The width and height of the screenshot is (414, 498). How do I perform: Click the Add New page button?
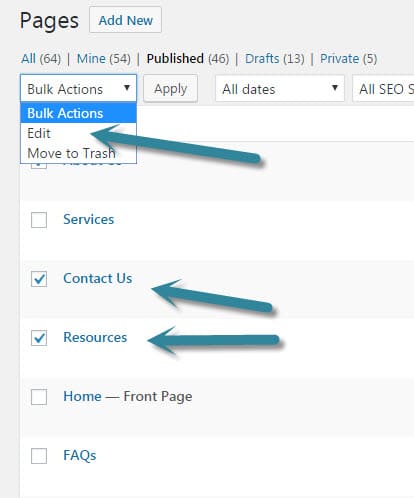(x=125, y=20)
